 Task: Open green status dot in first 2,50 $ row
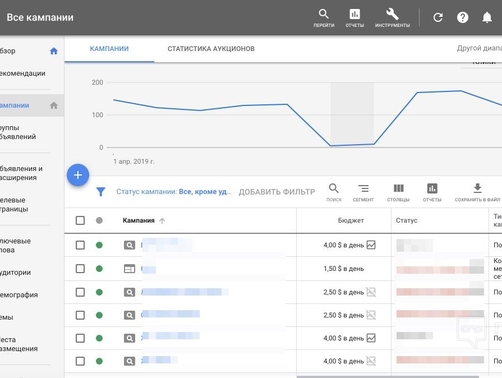99,292
